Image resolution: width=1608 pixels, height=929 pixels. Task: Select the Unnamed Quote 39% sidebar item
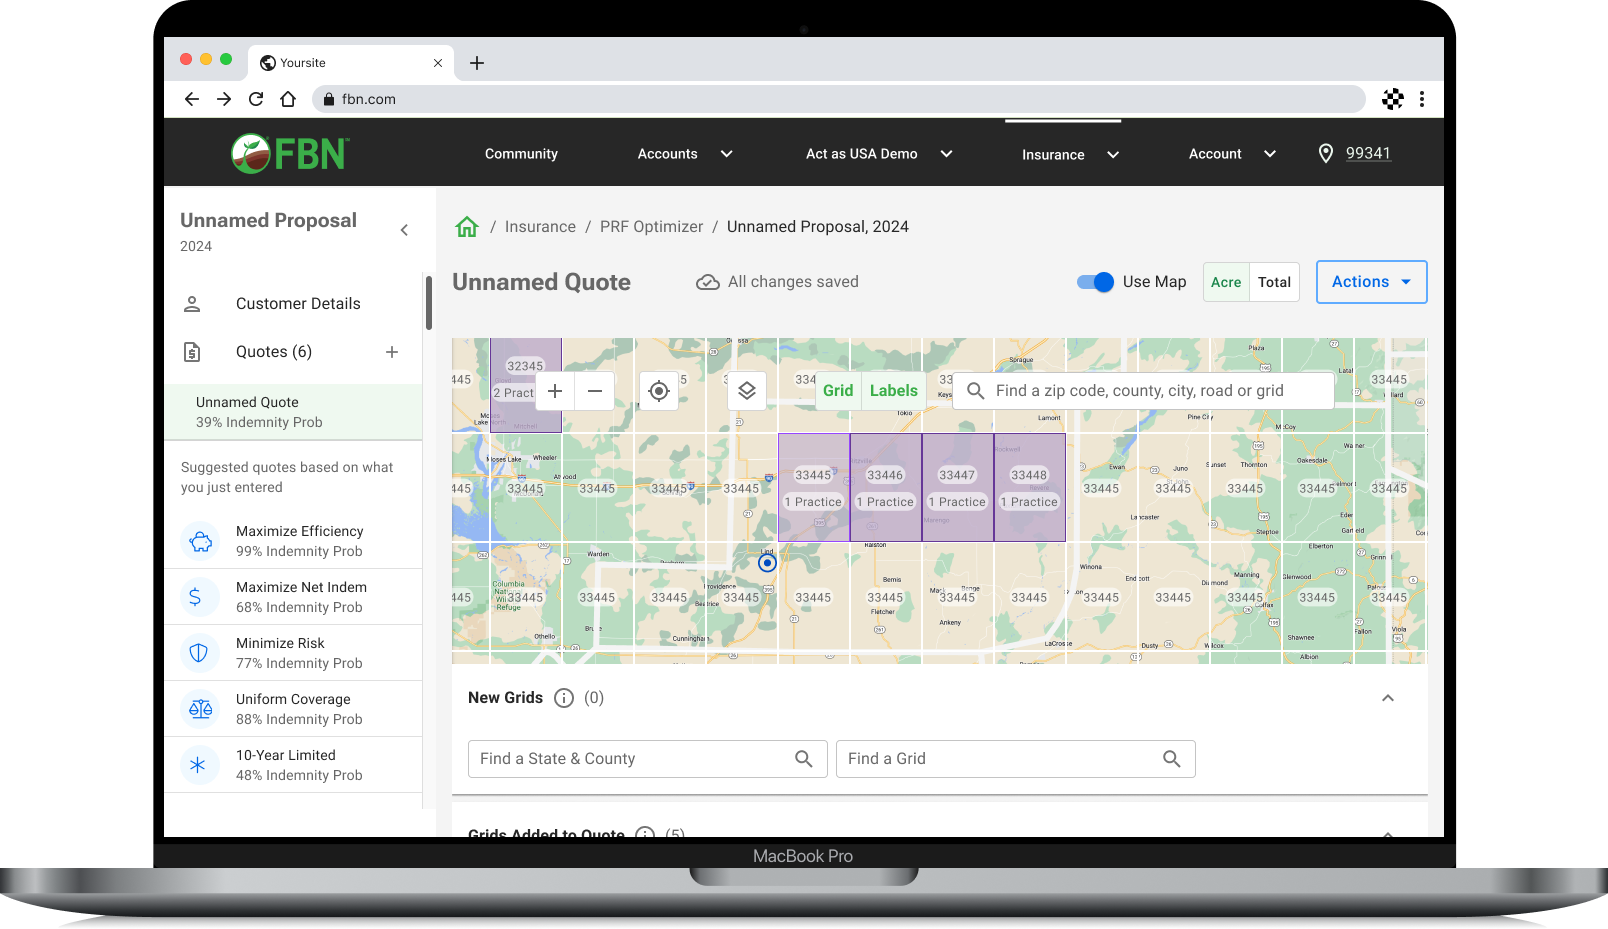[293, 412]
